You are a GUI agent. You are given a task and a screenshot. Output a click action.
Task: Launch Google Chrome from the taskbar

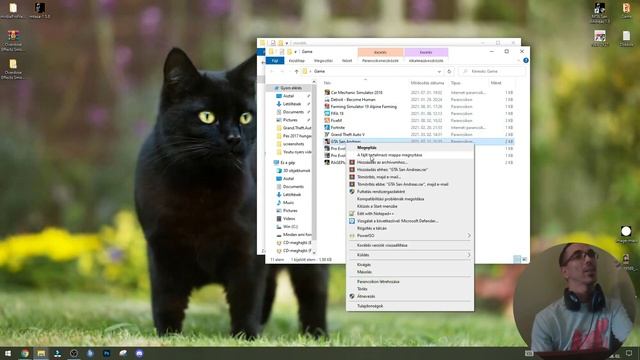click(25, 353)
